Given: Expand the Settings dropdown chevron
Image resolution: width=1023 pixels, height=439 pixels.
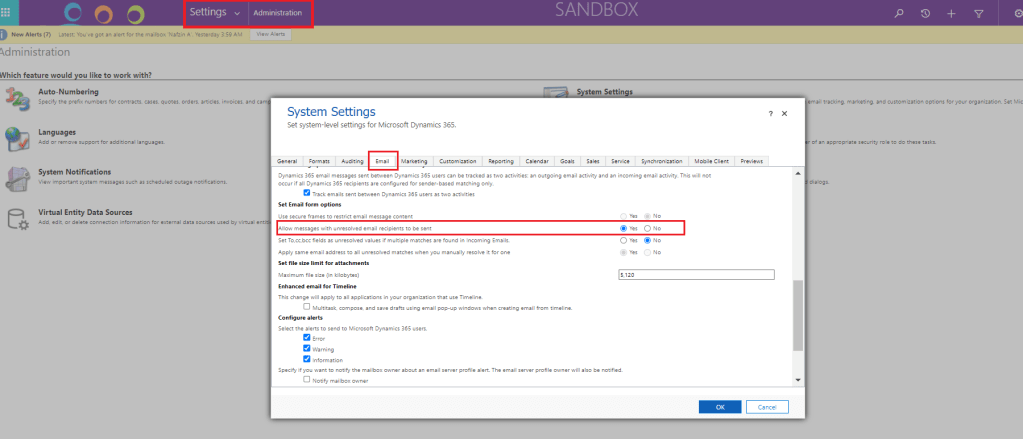Looking at the screenshot, I should pos(237,14).
